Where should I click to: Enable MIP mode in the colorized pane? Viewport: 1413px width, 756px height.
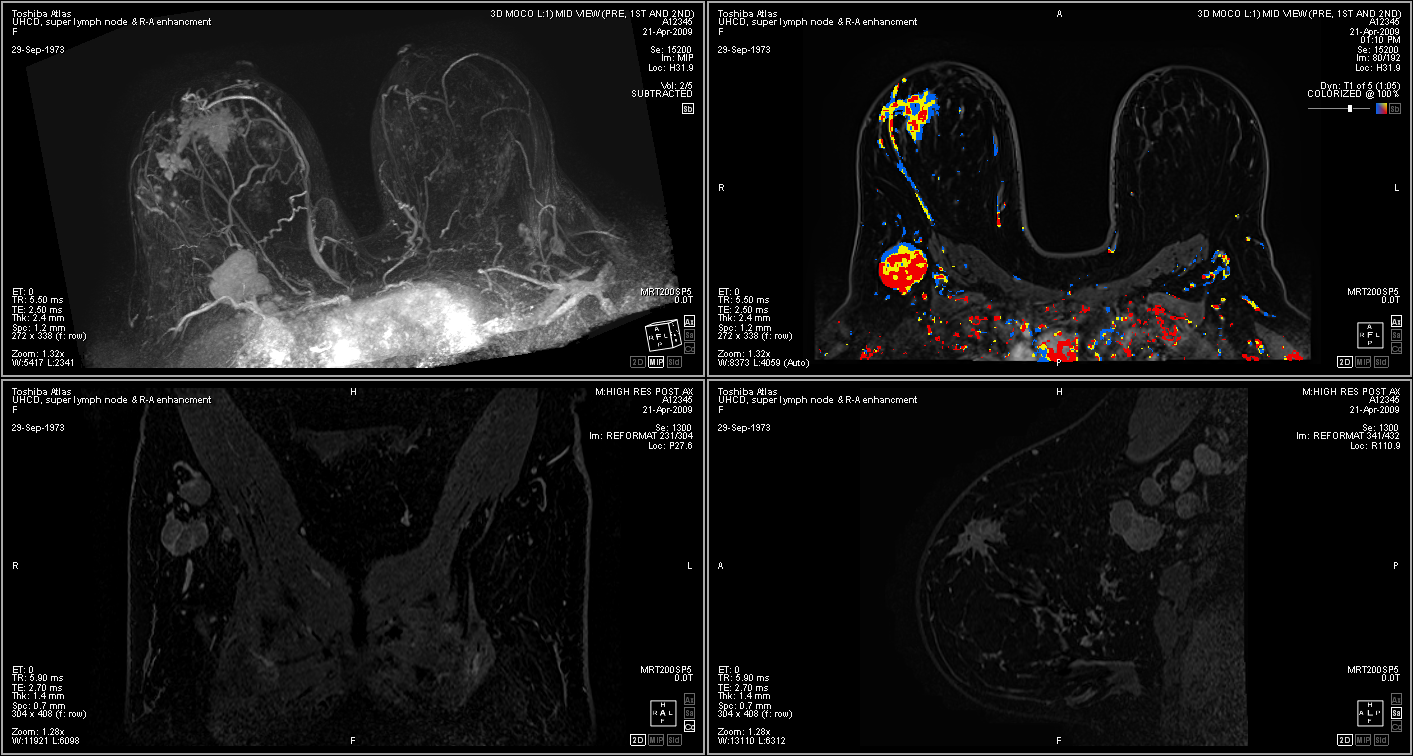click(1363, 362)
